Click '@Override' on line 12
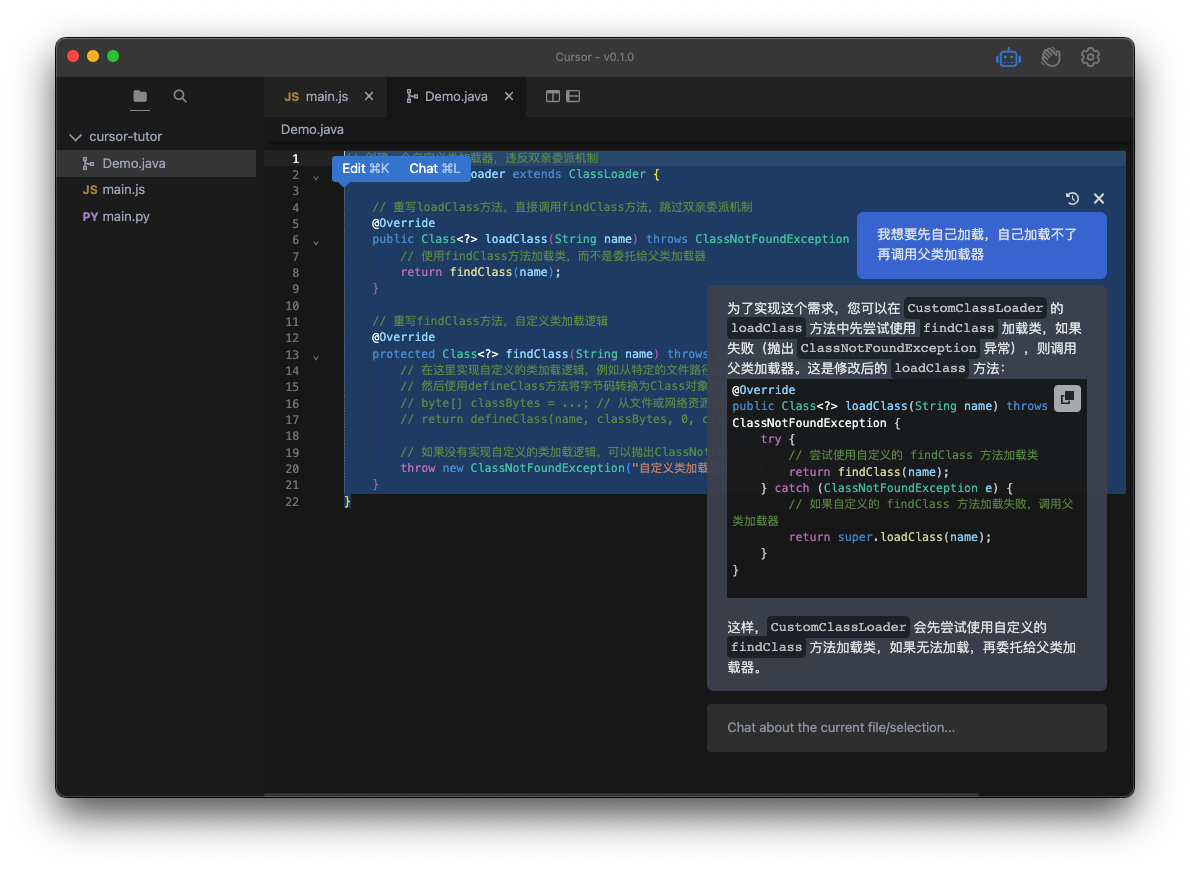The width and height of the screenshot is (1190, 871). 403,337
